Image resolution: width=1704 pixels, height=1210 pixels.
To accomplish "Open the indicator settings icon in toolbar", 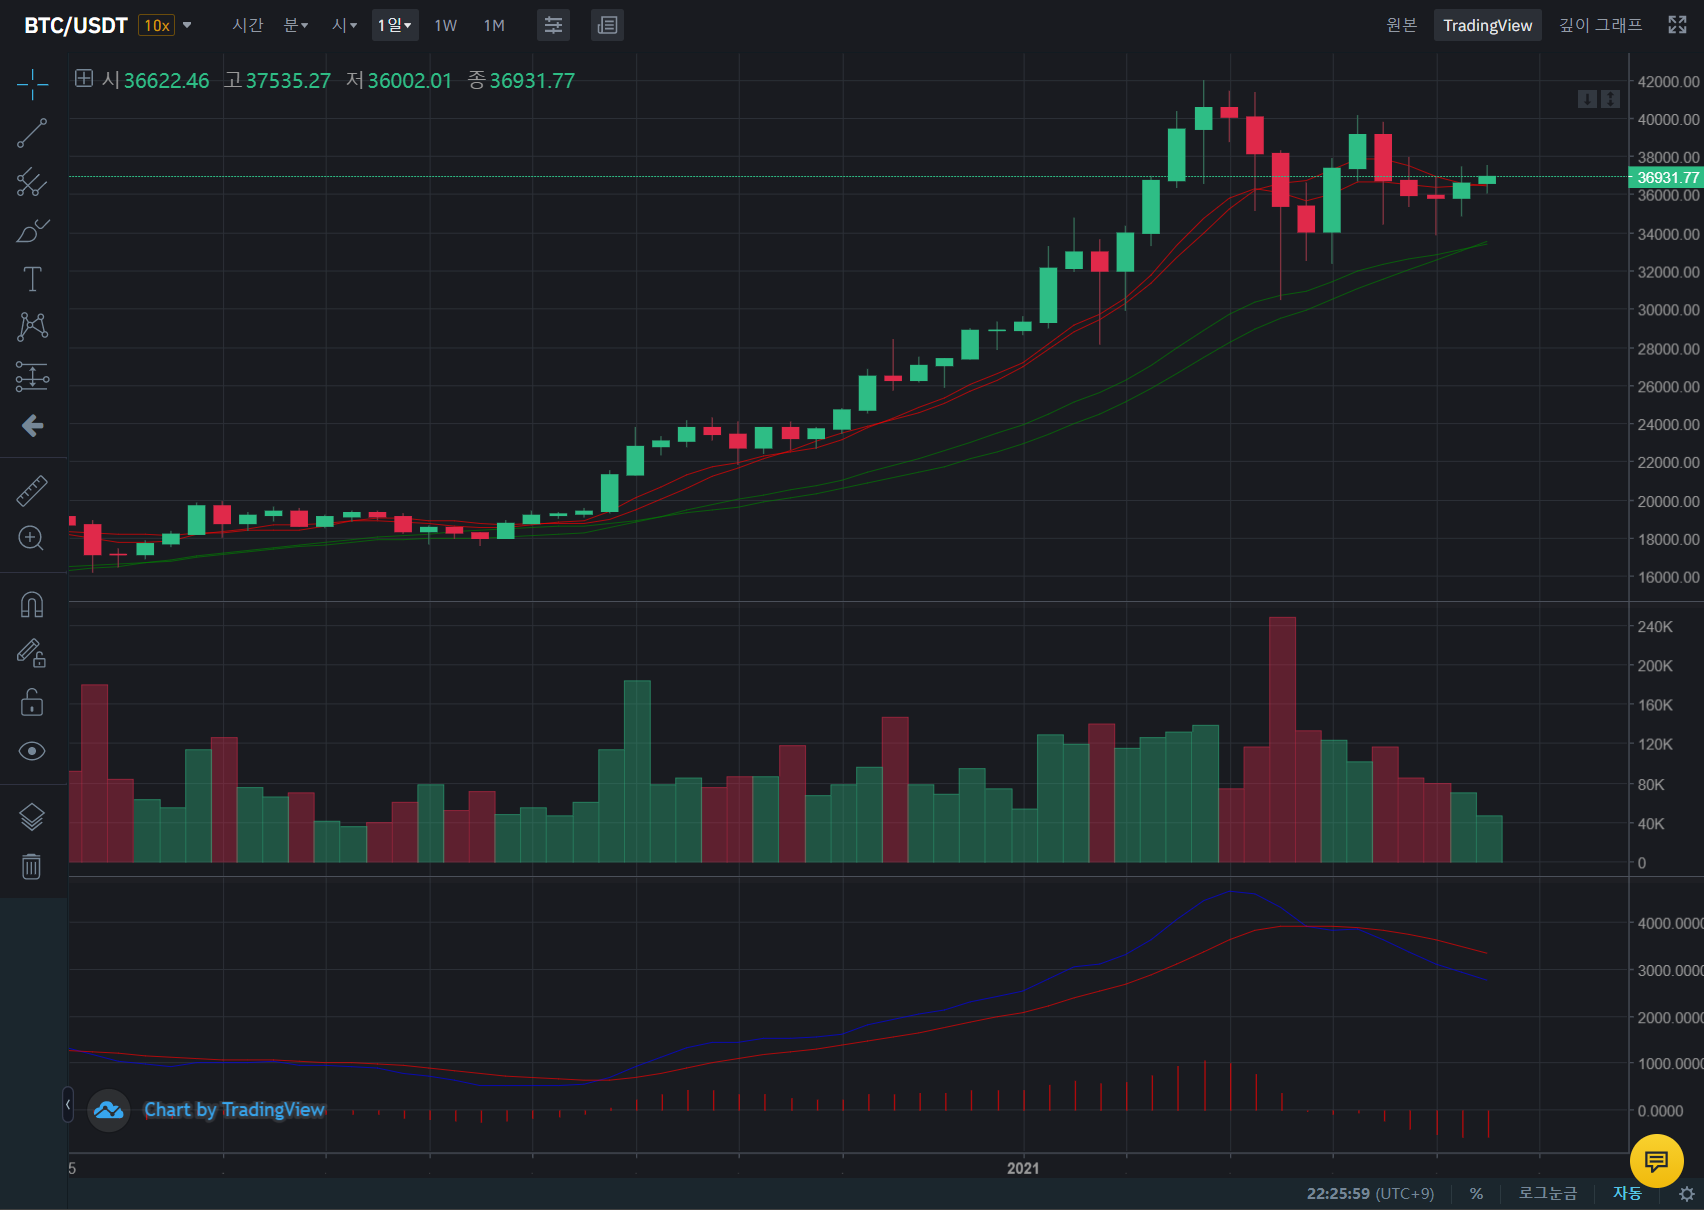I will [553, 25].
